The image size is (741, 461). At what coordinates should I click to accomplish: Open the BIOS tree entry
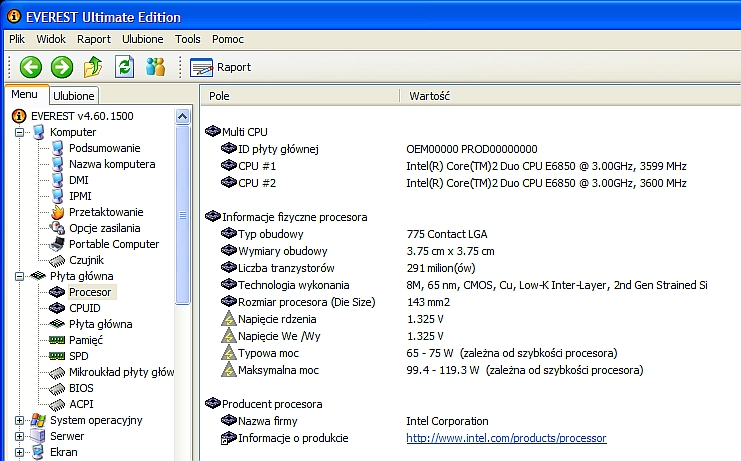pos(82,388)
